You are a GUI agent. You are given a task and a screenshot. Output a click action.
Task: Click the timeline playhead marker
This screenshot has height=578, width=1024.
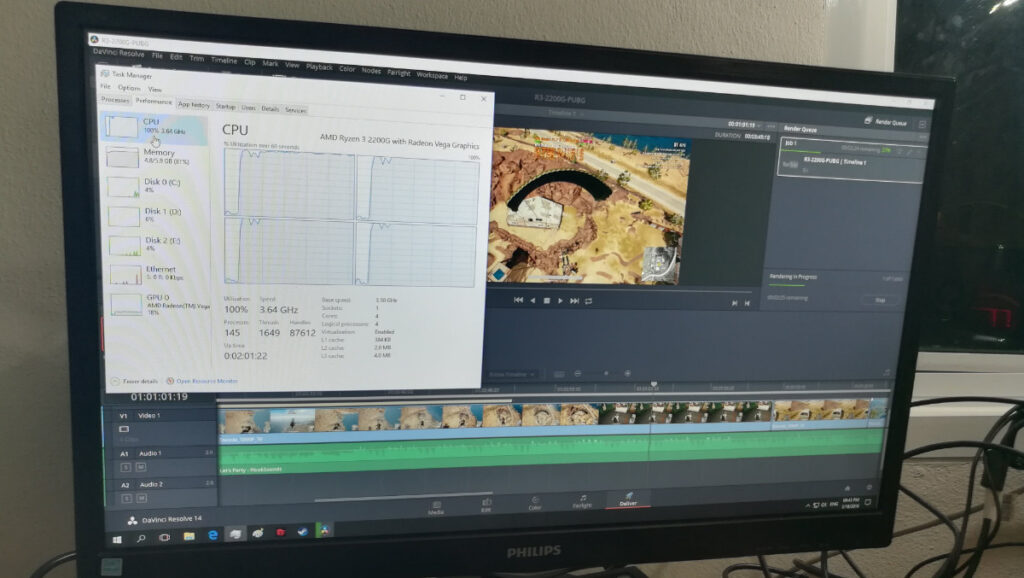click(x=653, y=385)
